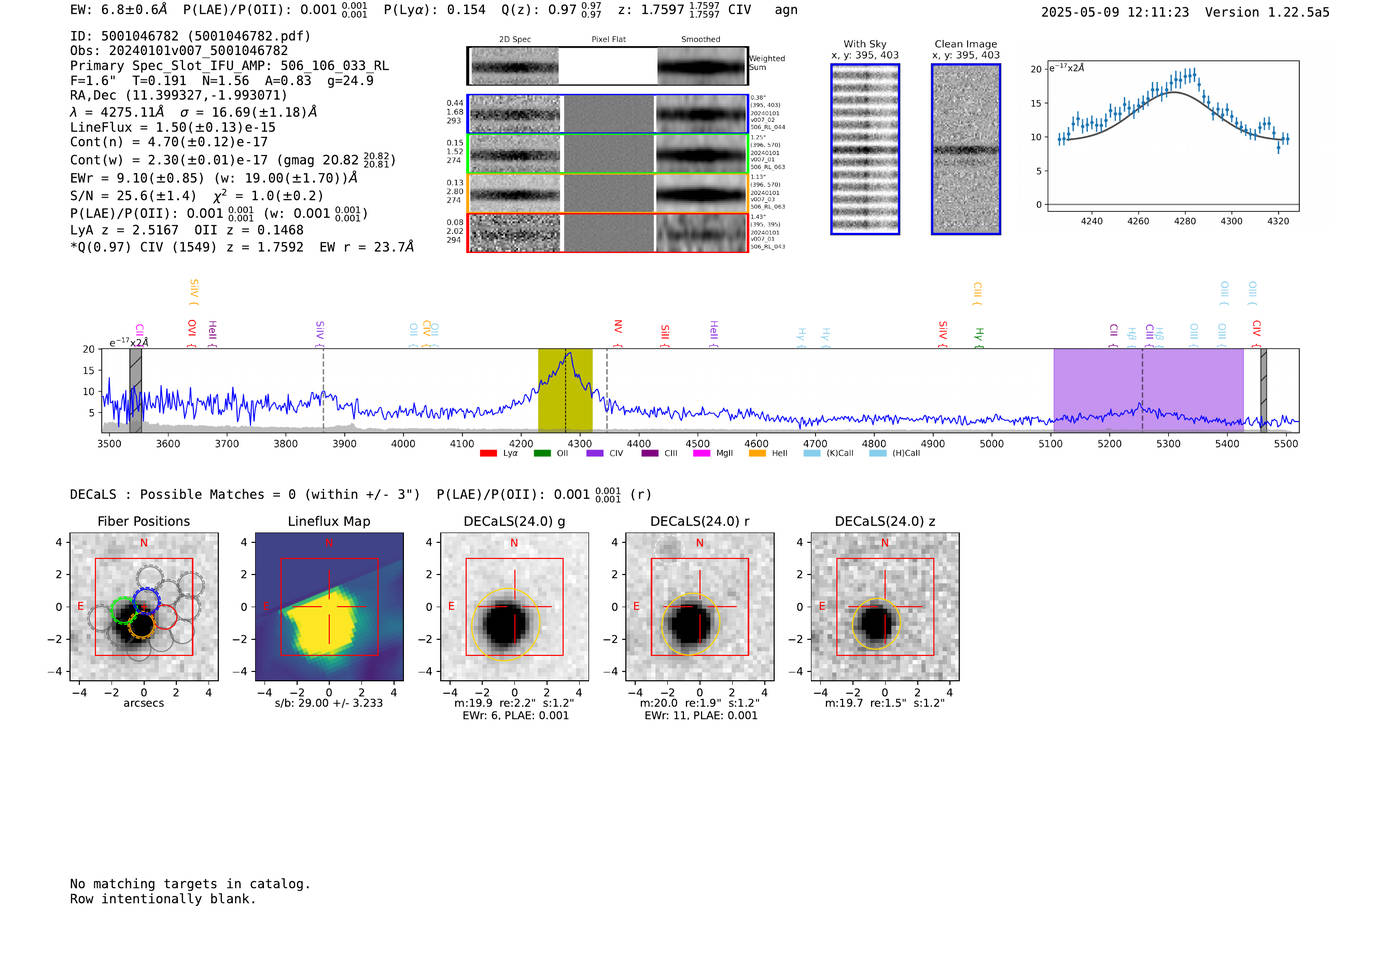Click 'EWr: 11, PLAE: 0.001' caption
The image size is (1400, 953).
701,716
